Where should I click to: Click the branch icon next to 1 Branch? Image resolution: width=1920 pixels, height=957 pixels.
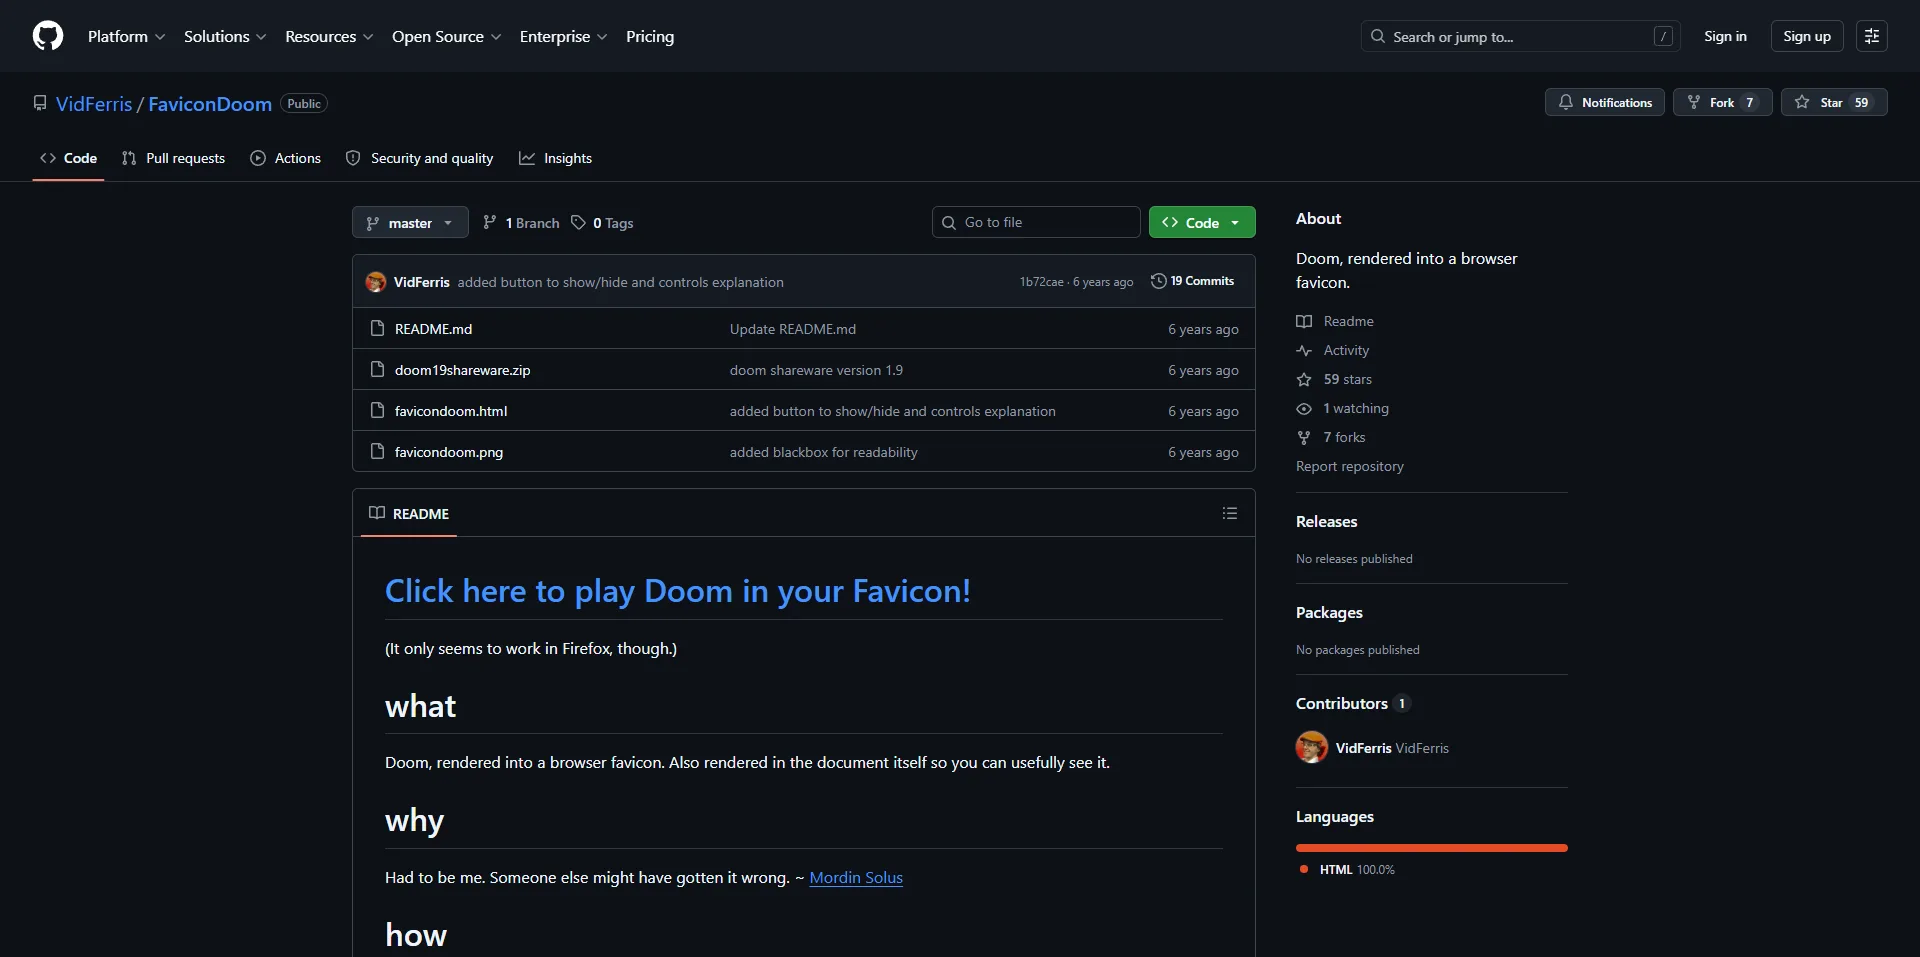[489, 222]
